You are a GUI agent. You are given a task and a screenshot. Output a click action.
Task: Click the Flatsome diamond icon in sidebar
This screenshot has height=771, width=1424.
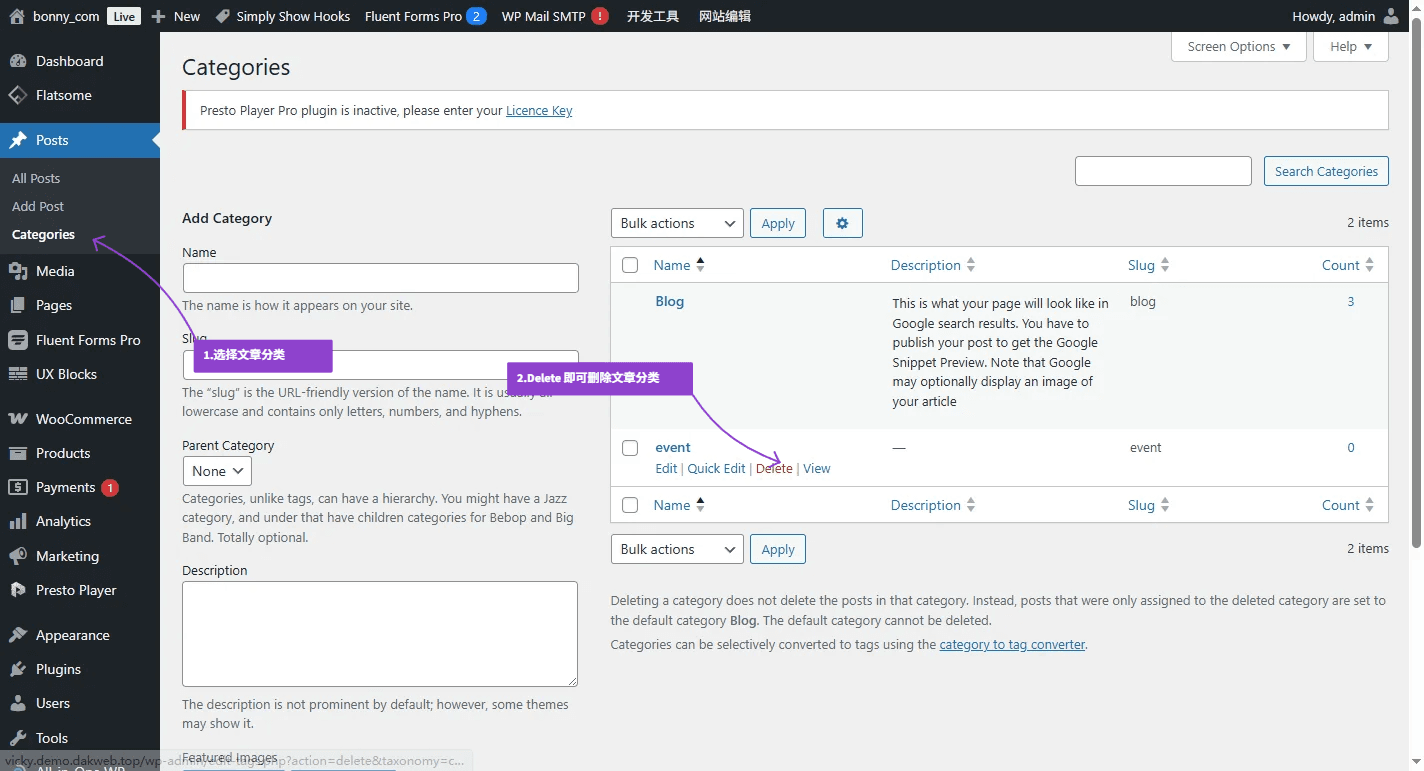pyautogui.click(x=17, y=95)
